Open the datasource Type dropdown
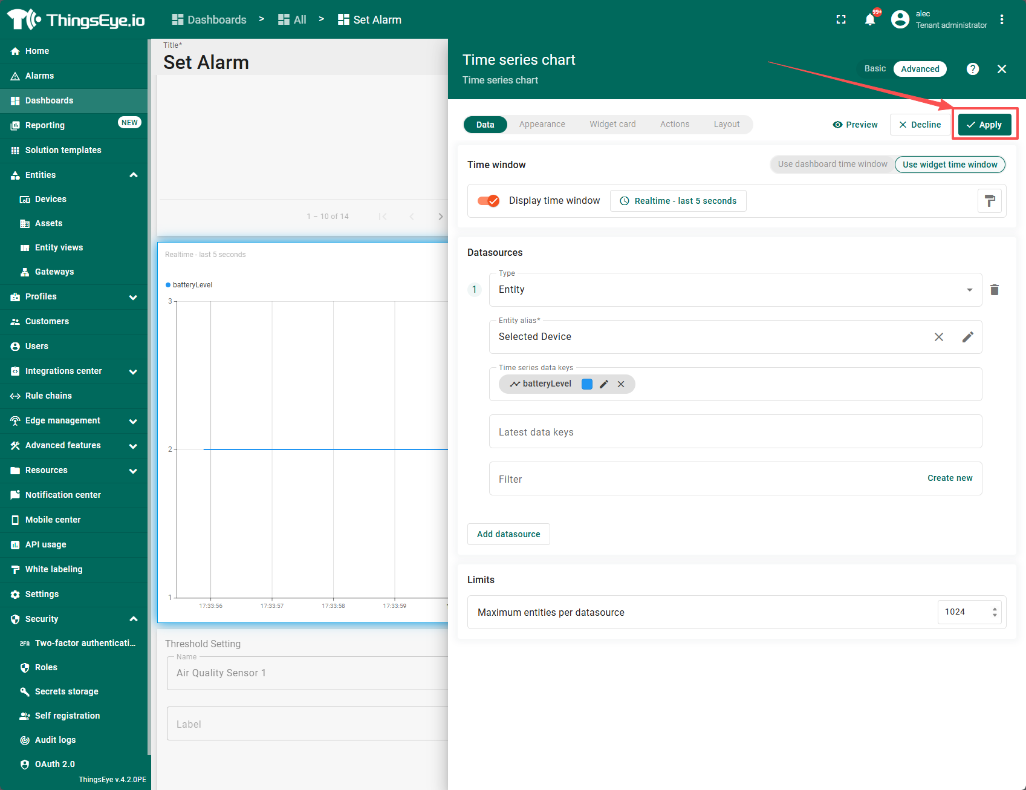 pos(735,290)
